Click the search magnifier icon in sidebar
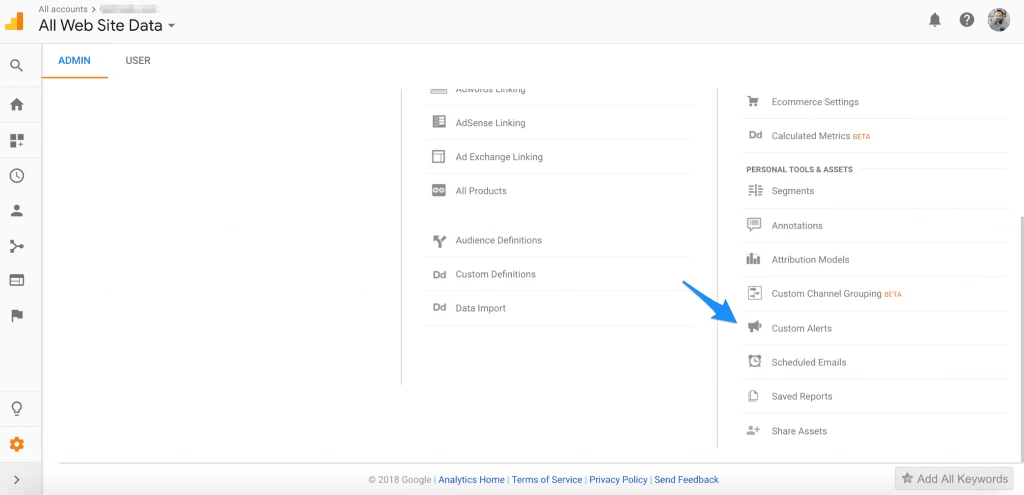 pyautogui.click(x=16, y=66)
